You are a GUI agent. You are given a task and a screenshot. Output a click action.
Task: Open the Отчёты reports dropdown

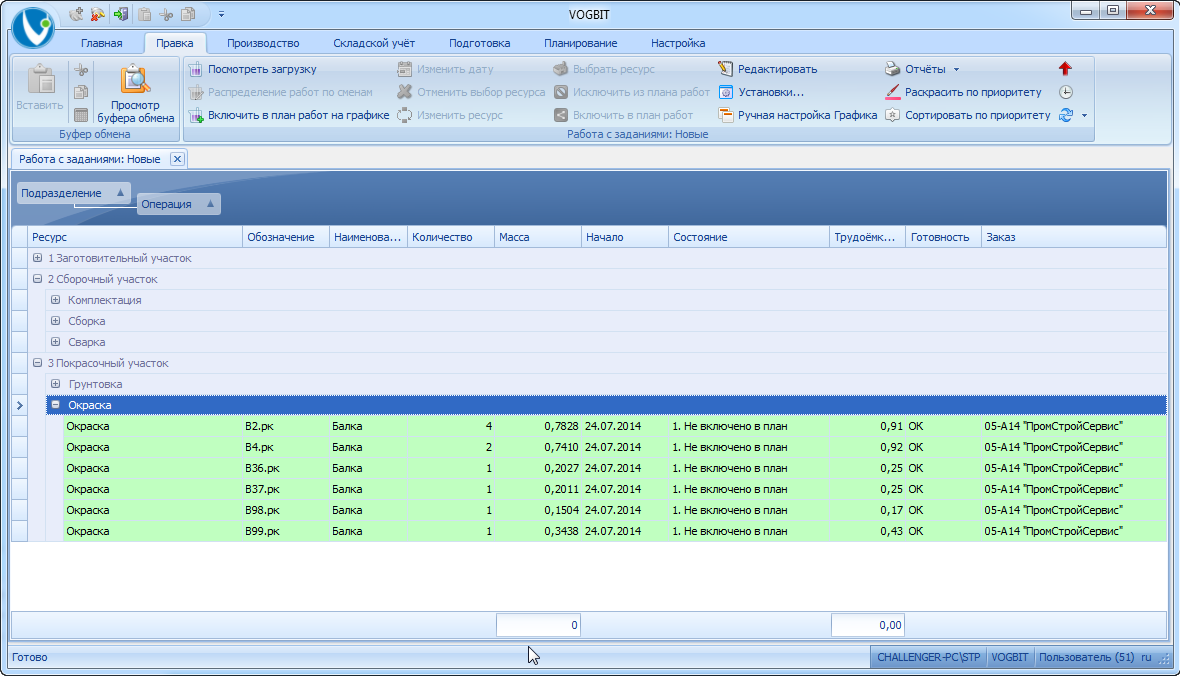pos(923,69)
